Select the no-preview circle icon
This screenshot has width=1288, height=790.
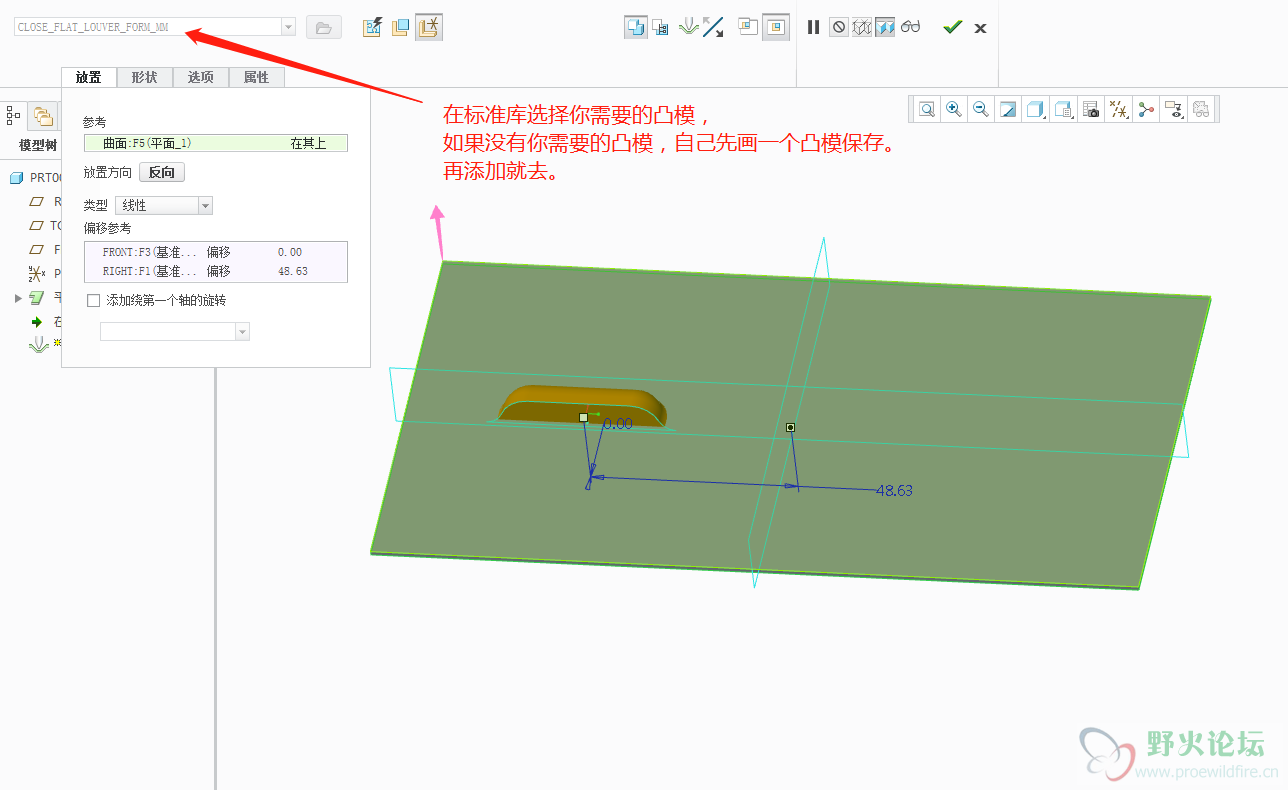pyautogui.click(x=839, y=28)
